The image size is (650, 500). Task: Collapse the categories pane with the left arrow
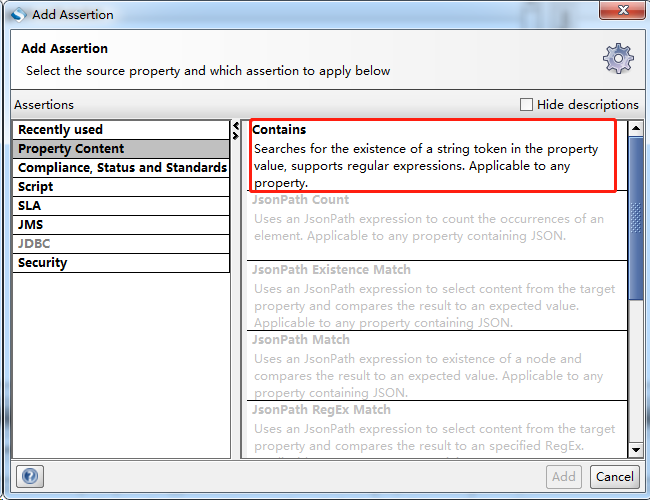(x=236, y=126)
